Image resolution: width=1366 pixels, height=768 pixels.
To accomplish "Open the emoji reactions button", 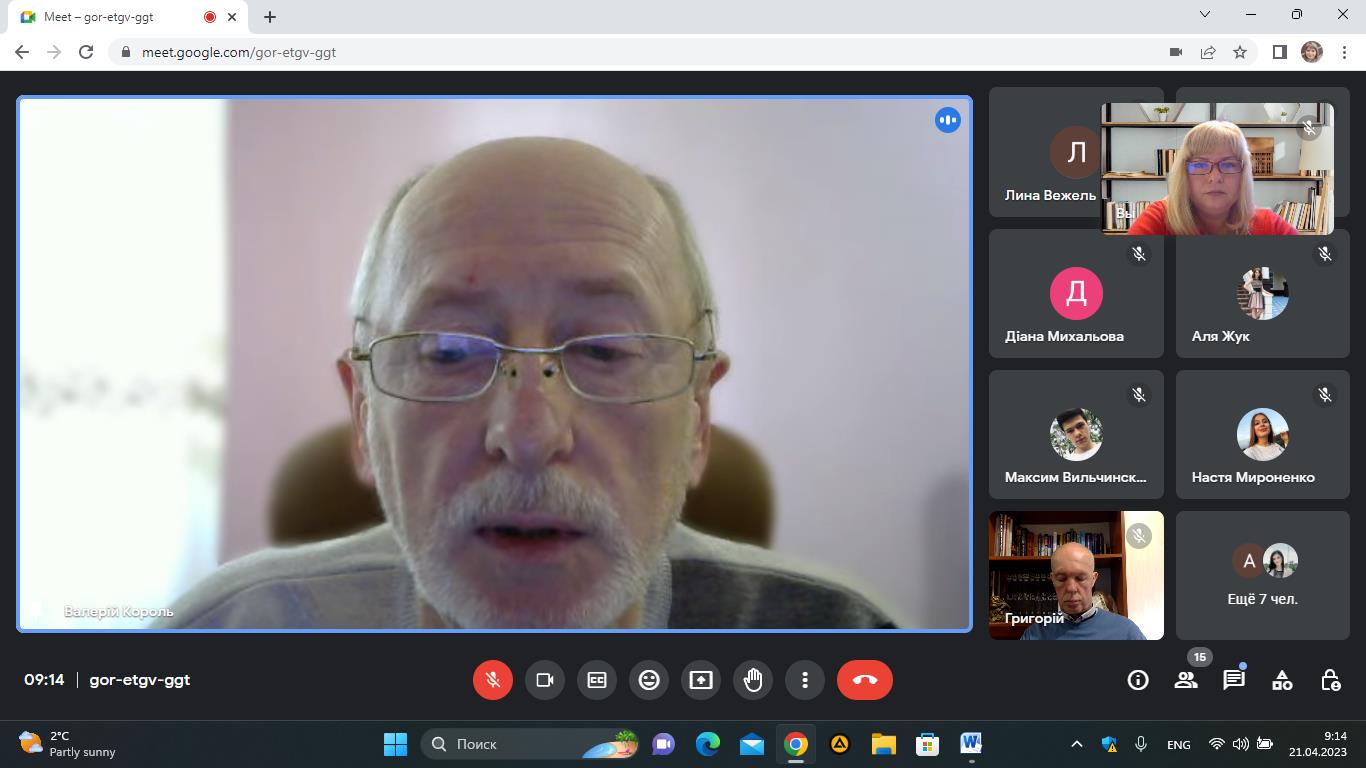I will pyautogui.click(x=649, y=680).
